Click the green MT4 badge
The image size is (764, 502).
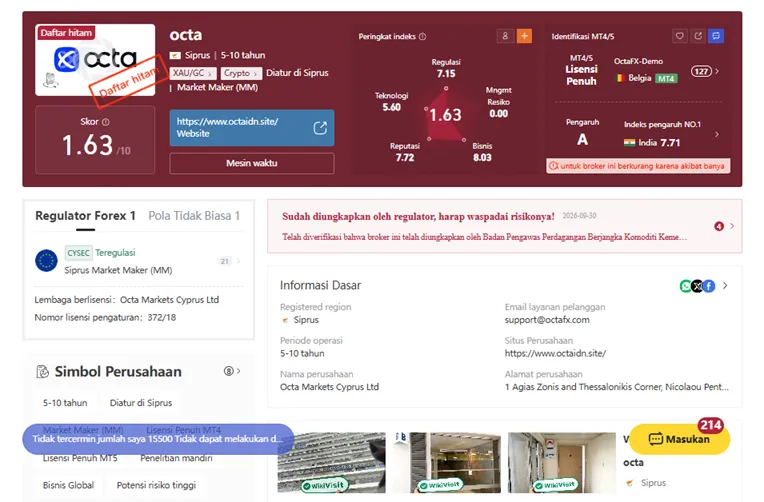(x=666, y=78)
